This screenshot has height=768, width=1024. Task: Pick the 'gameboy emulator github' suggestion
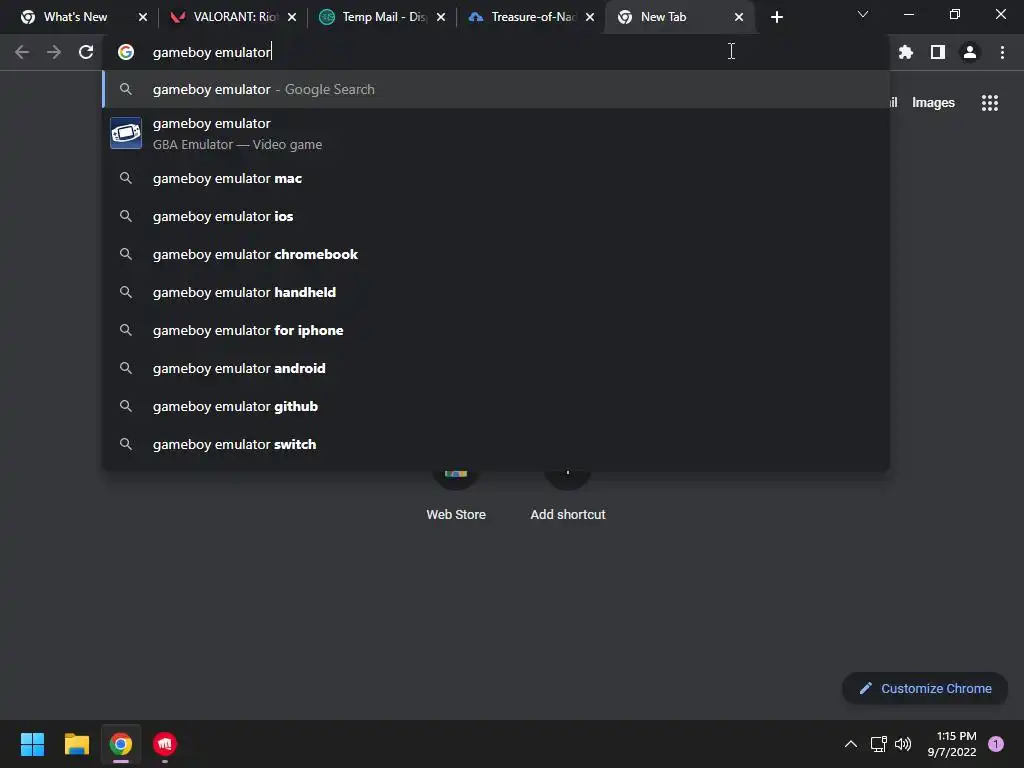pos(496,406)
